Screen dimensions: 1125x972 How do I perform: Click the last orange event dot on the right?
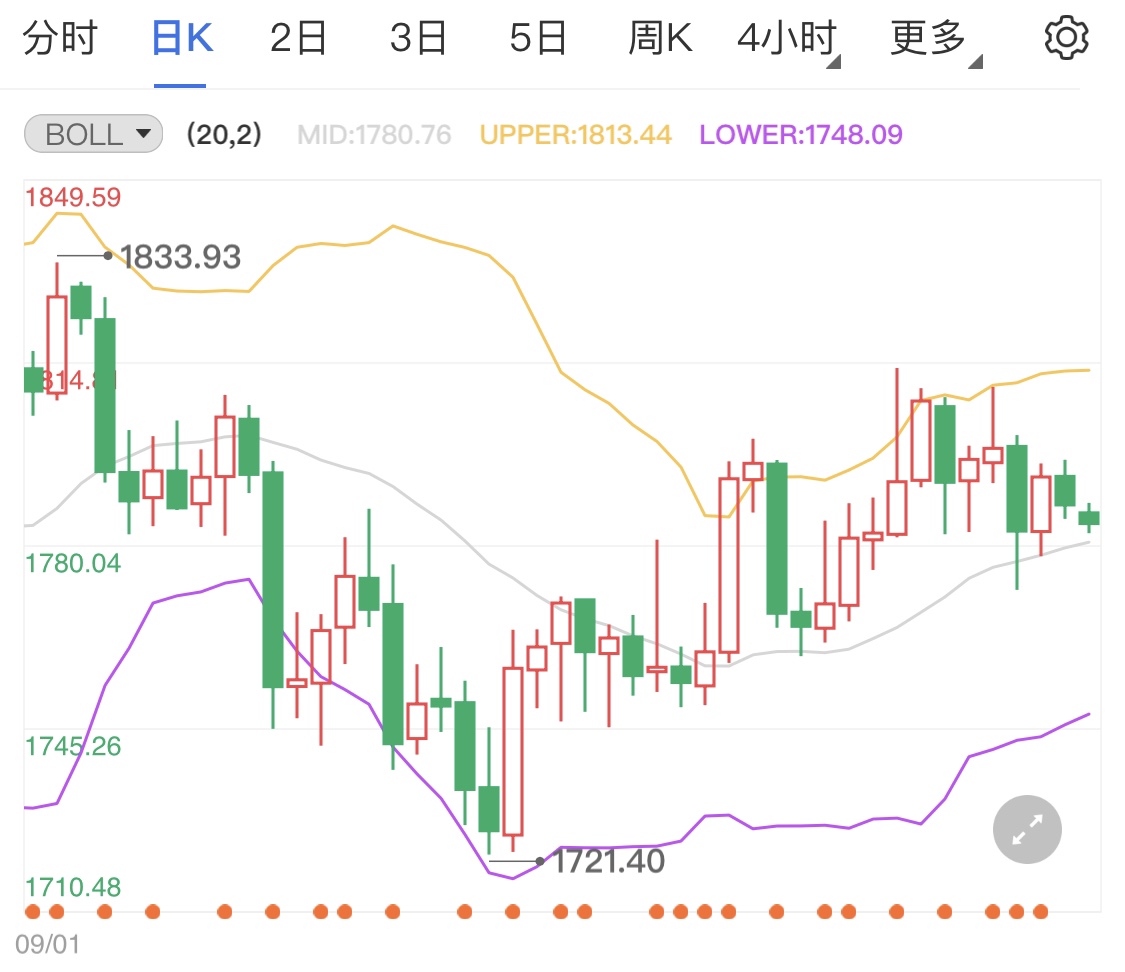point(1040,912)
